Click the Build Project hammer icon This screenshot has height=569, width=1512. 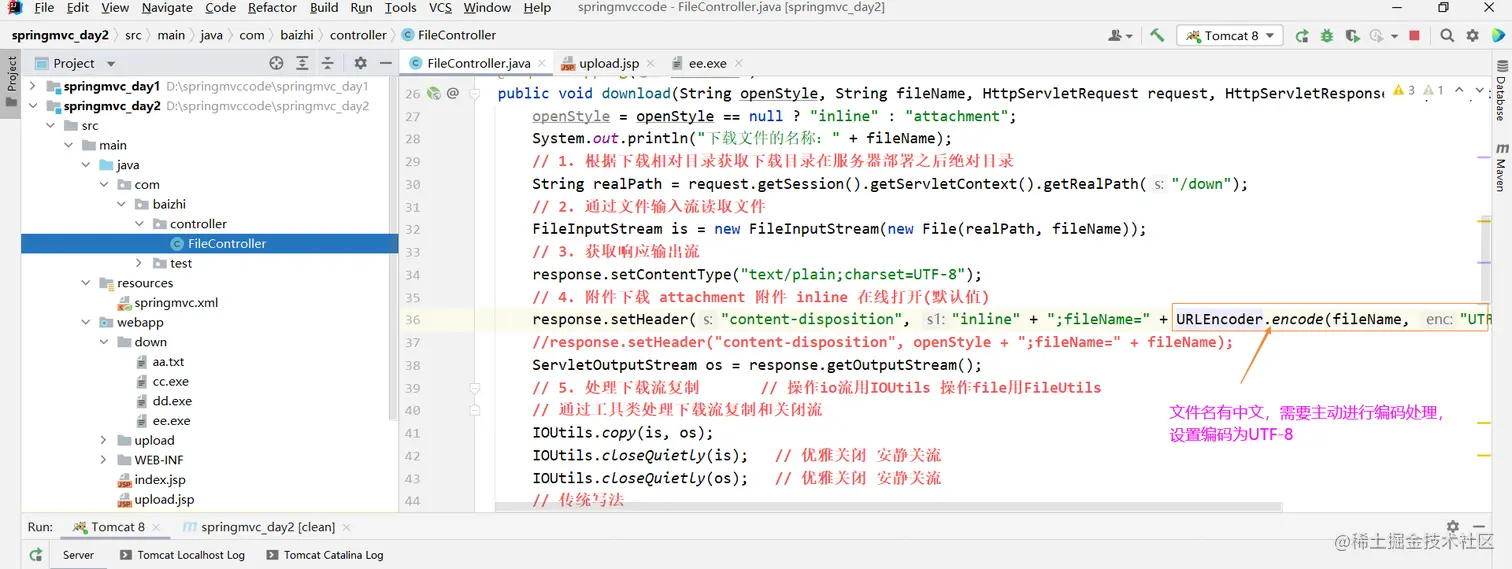[x=1157, y=35]
